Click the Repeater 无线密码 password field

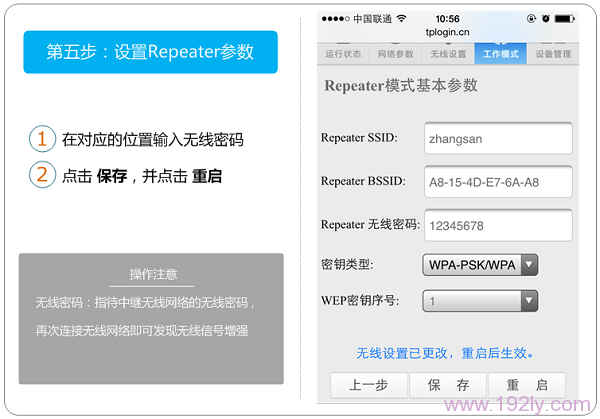click(x=497, y=225)
